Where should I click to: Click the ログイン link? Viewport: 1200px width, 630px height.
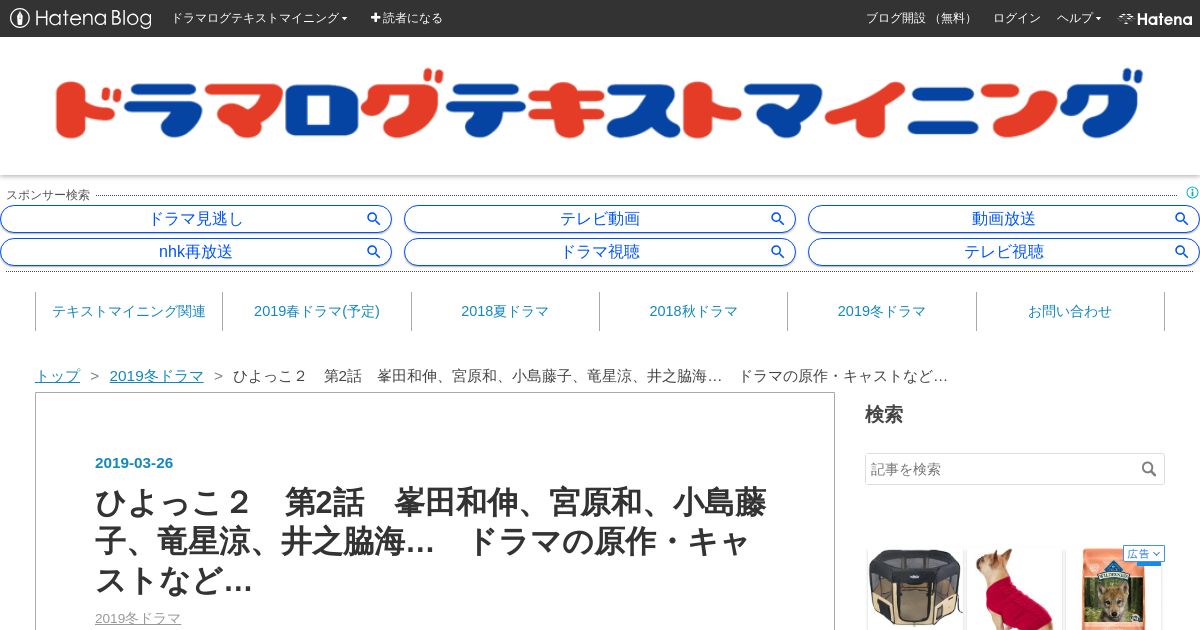(x=1016, y=18)
